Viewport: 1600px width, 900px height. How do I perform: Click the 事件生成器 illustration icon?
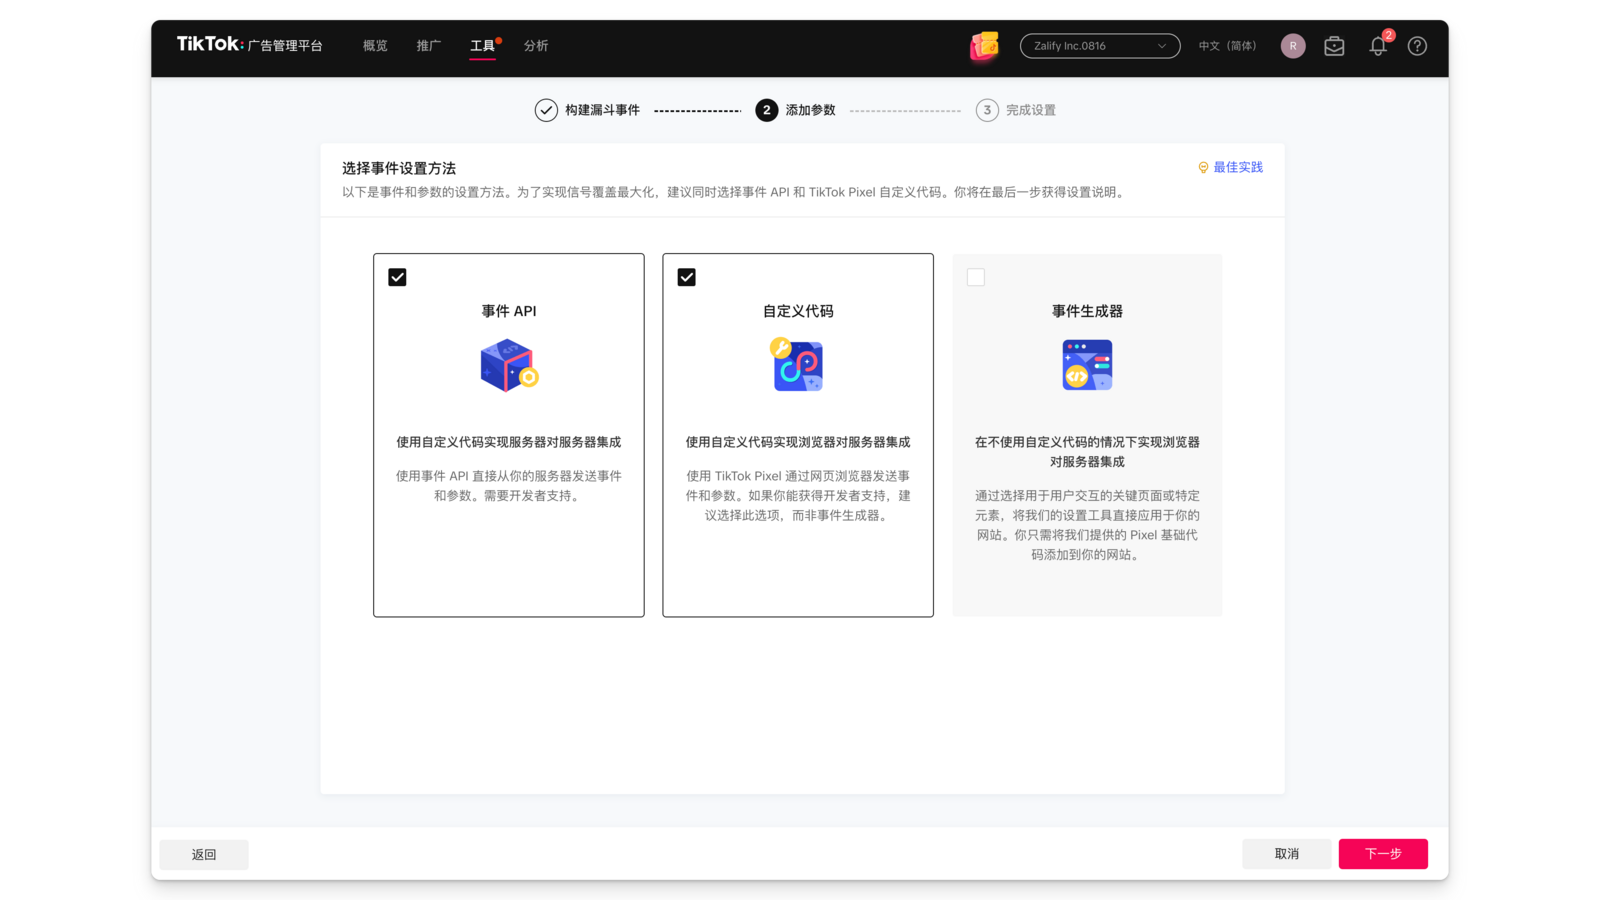tap(1087, 365)
